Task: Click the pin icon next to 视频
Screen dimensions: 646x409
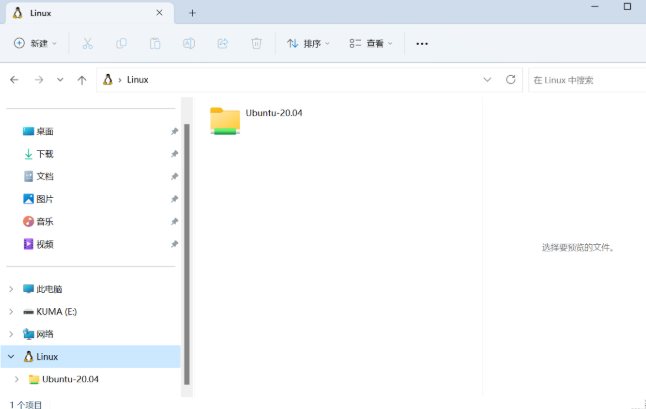Action: [174, 244]
